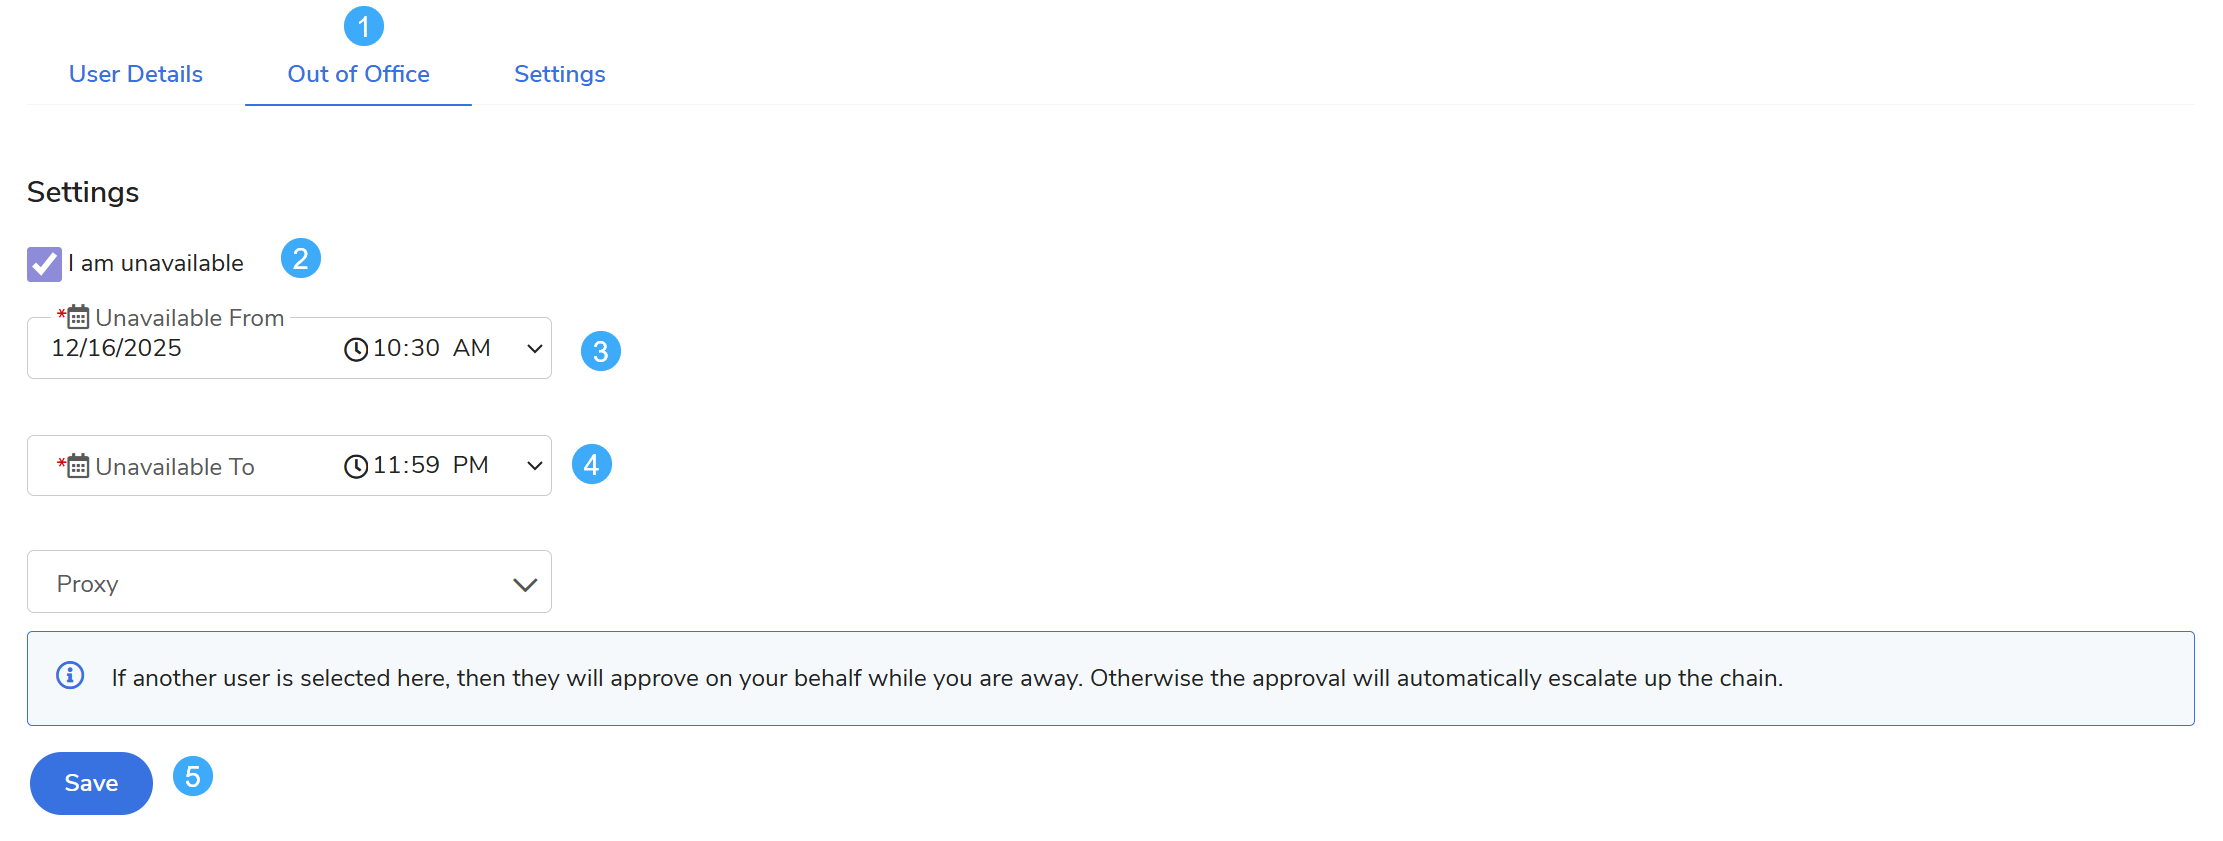Select the Out of Office tab
Viewport: 2223px width, 841px height.
pyautogui.click(x=358, y=74)
